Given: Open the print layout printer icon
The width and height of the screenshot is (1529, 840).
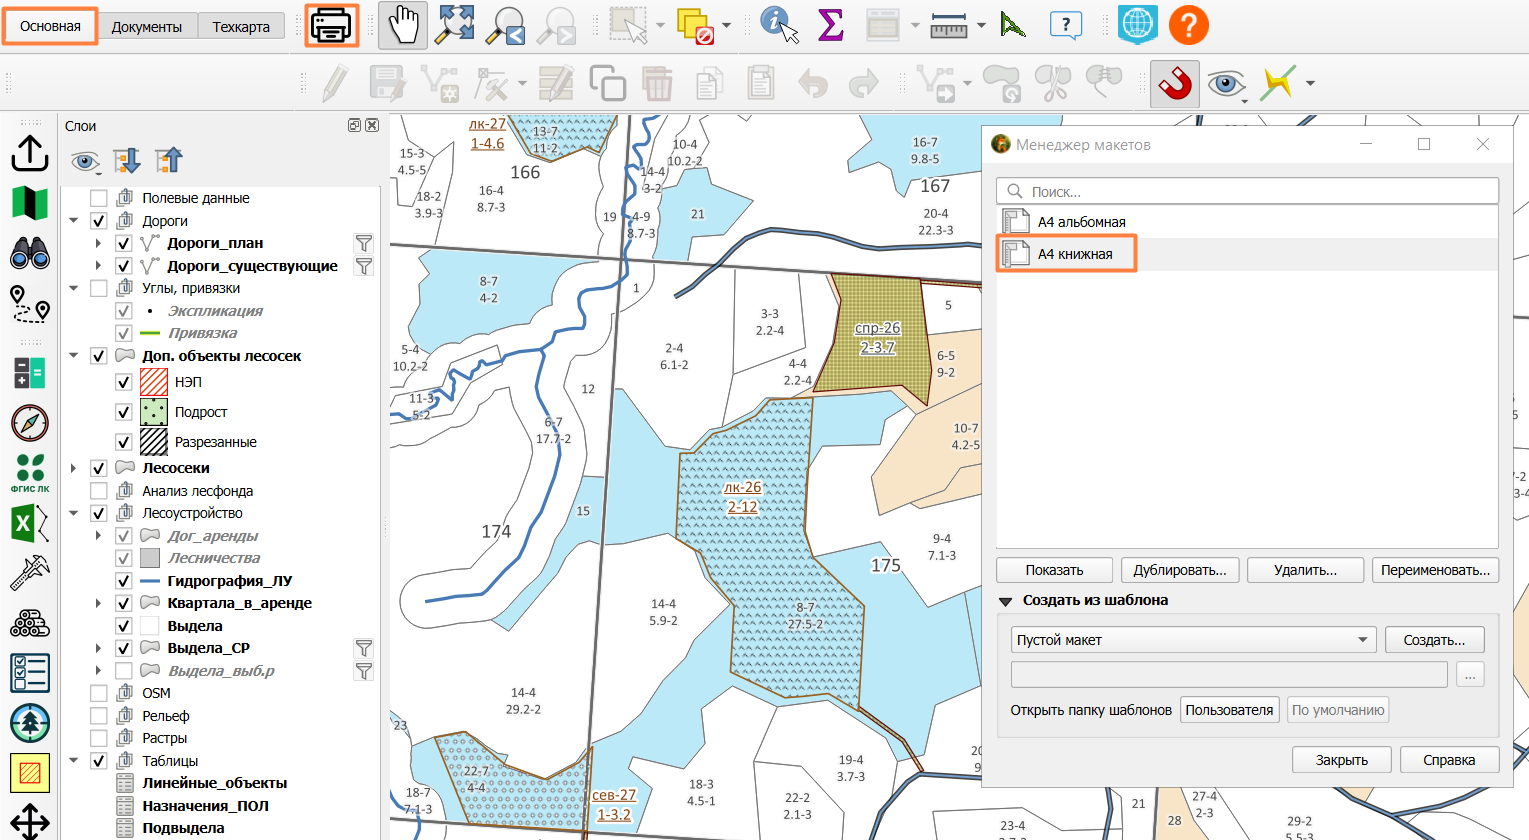Looking at the screenshot, I should pyautogui.click(x=331, y=26).
